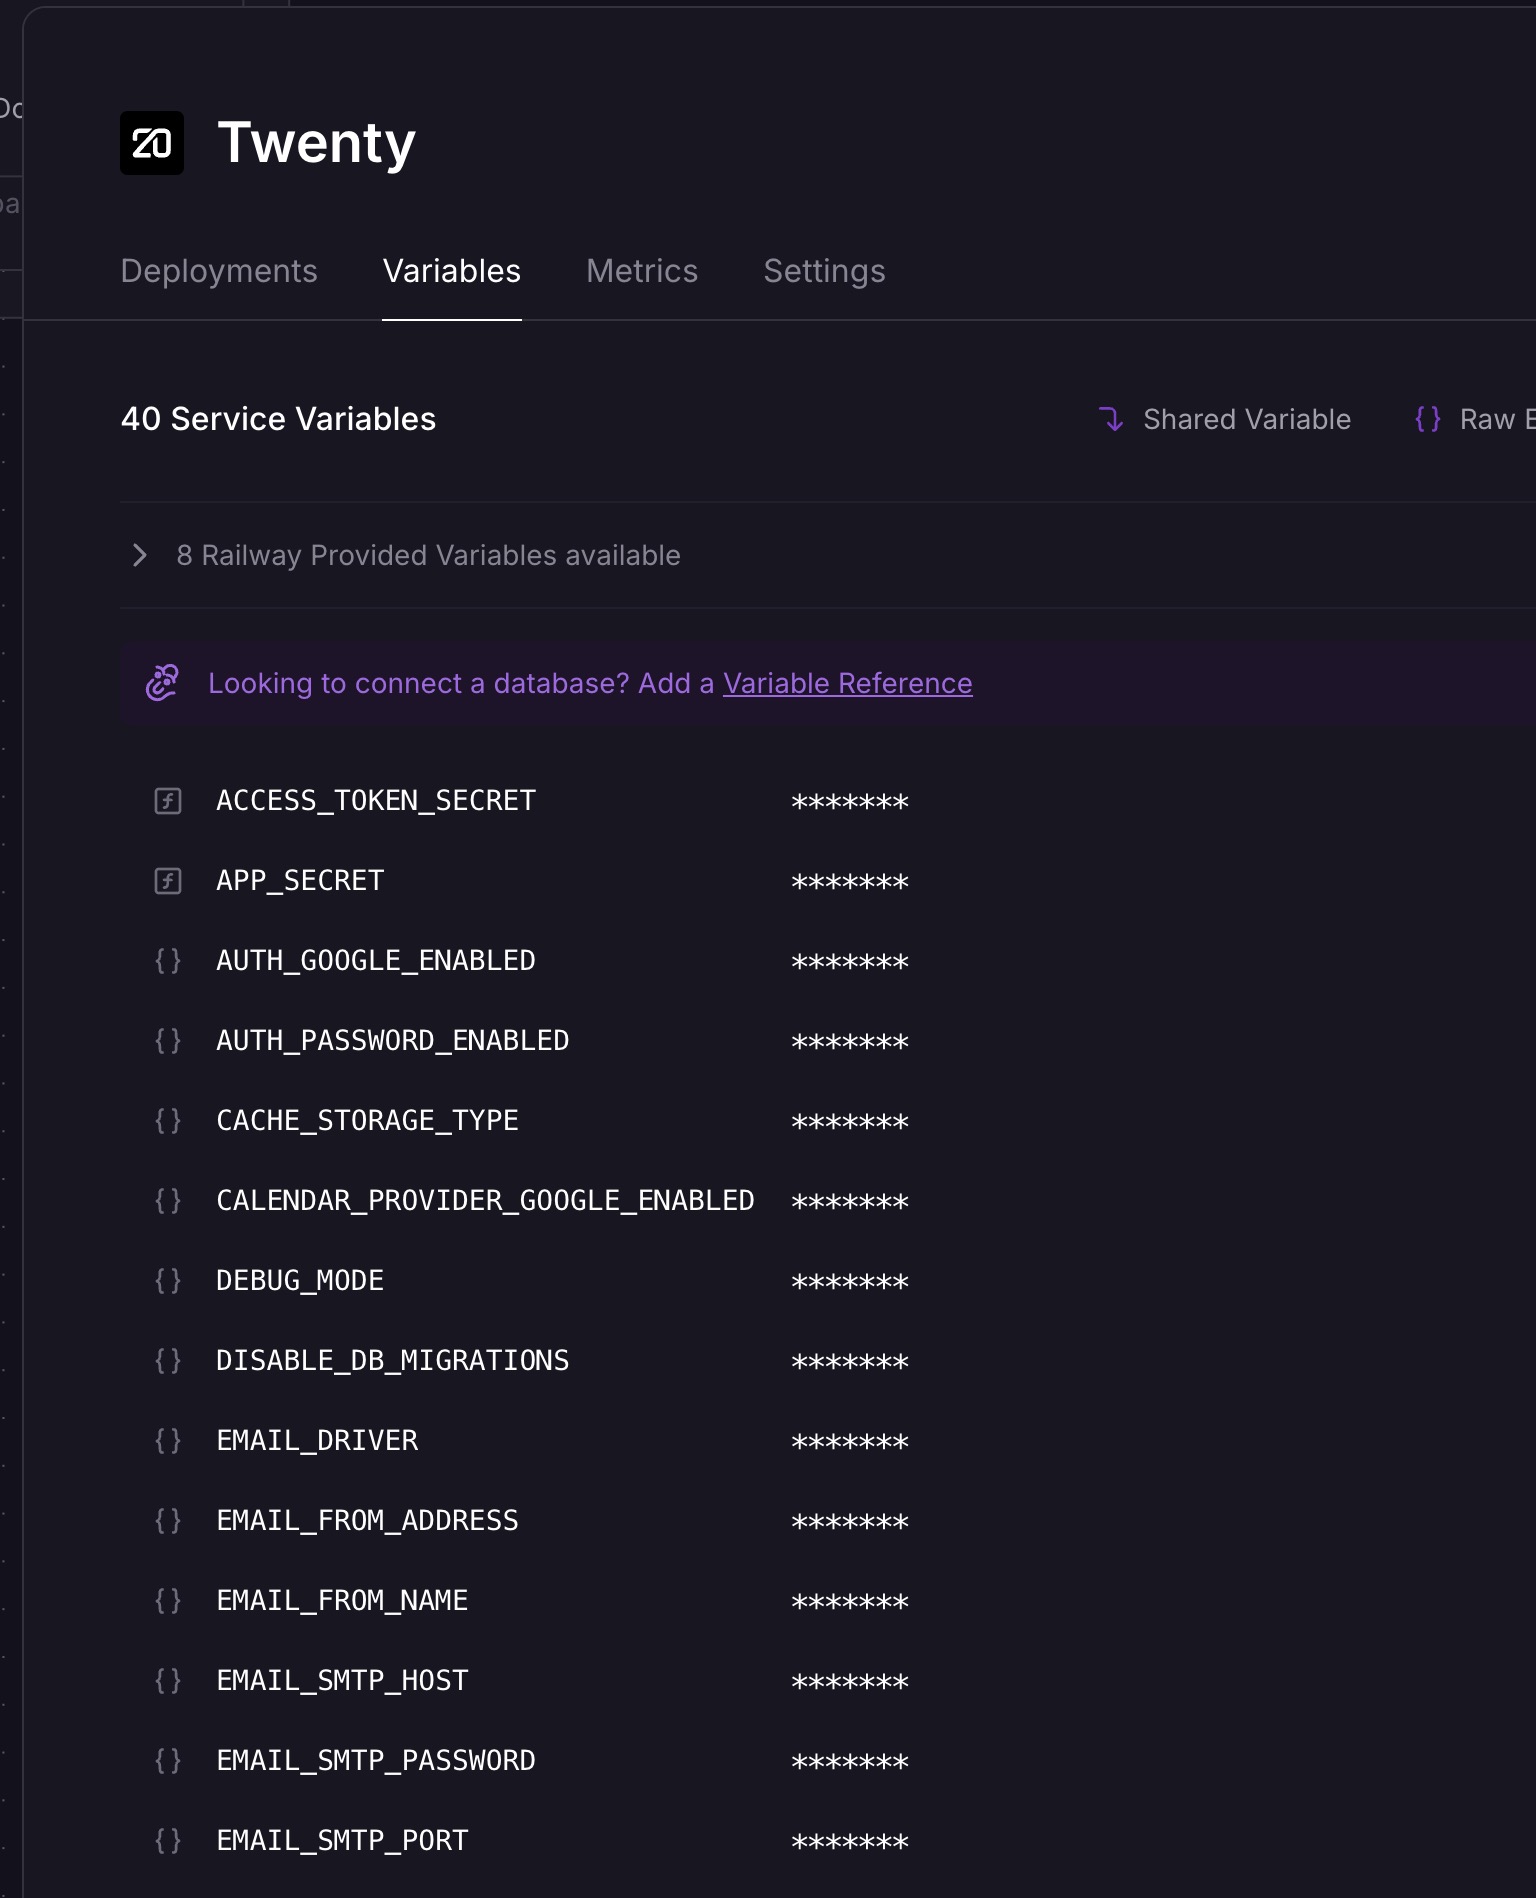Open the Deployments tab
The width and height of the screenshot is (1536, 1898).
click(x=219, y=271)
